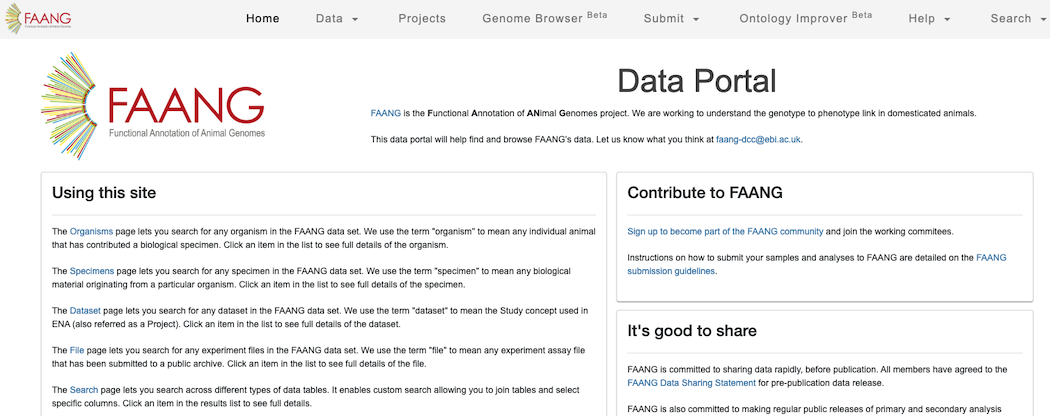Expand the Submit dropdown menu

pyautogui.click(x=672, y=19)
